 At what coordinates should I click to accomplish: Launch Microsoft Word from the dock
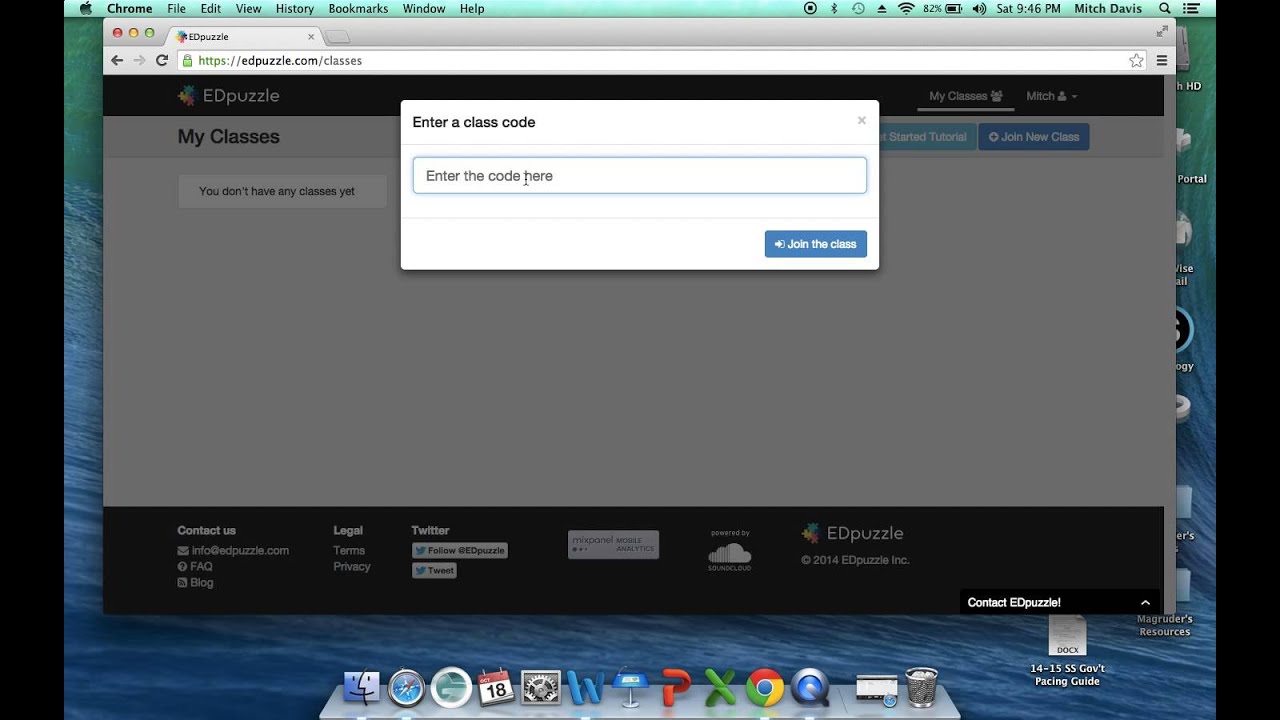pos(585,687)
